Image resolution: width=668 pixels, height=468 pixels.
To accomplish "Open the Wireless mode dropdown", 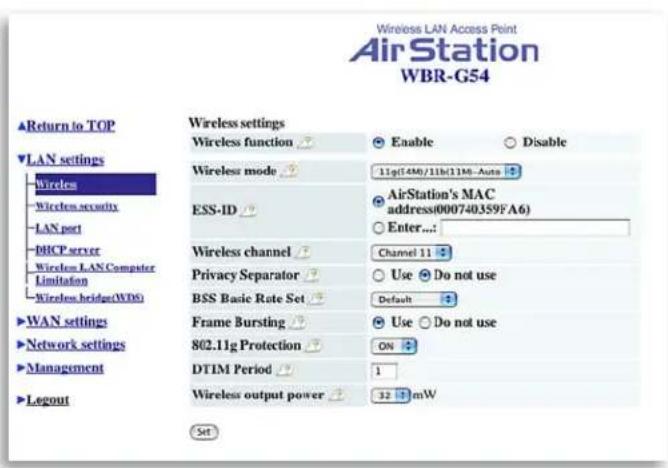I will (446, 172).
